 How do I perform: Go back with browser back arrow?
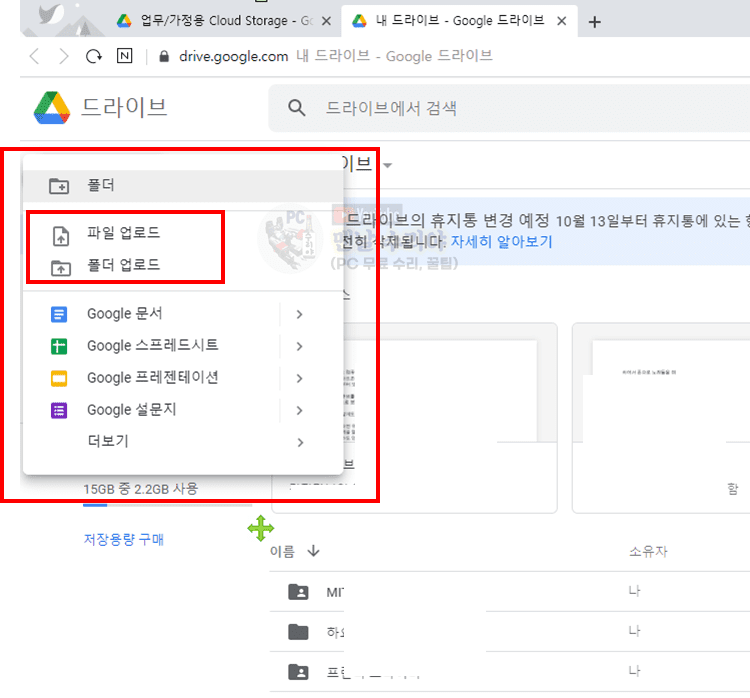(x=35, y=56)
